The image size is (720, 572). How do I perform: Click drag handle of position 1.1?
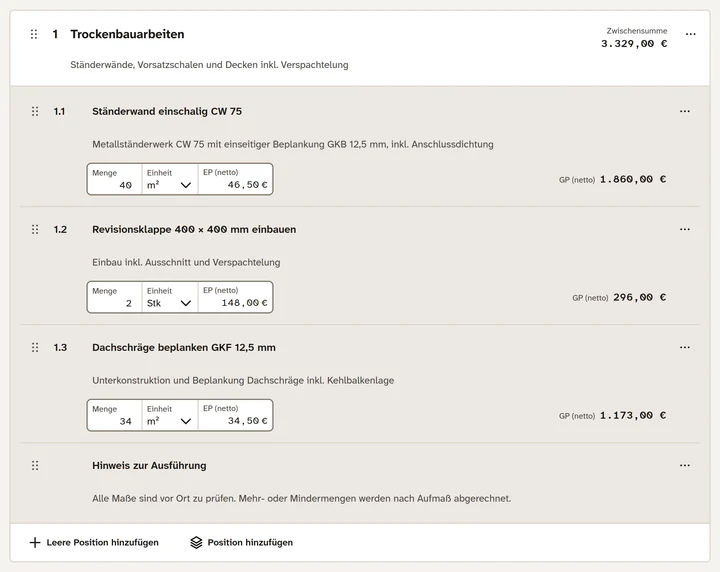tap(35, 111)
